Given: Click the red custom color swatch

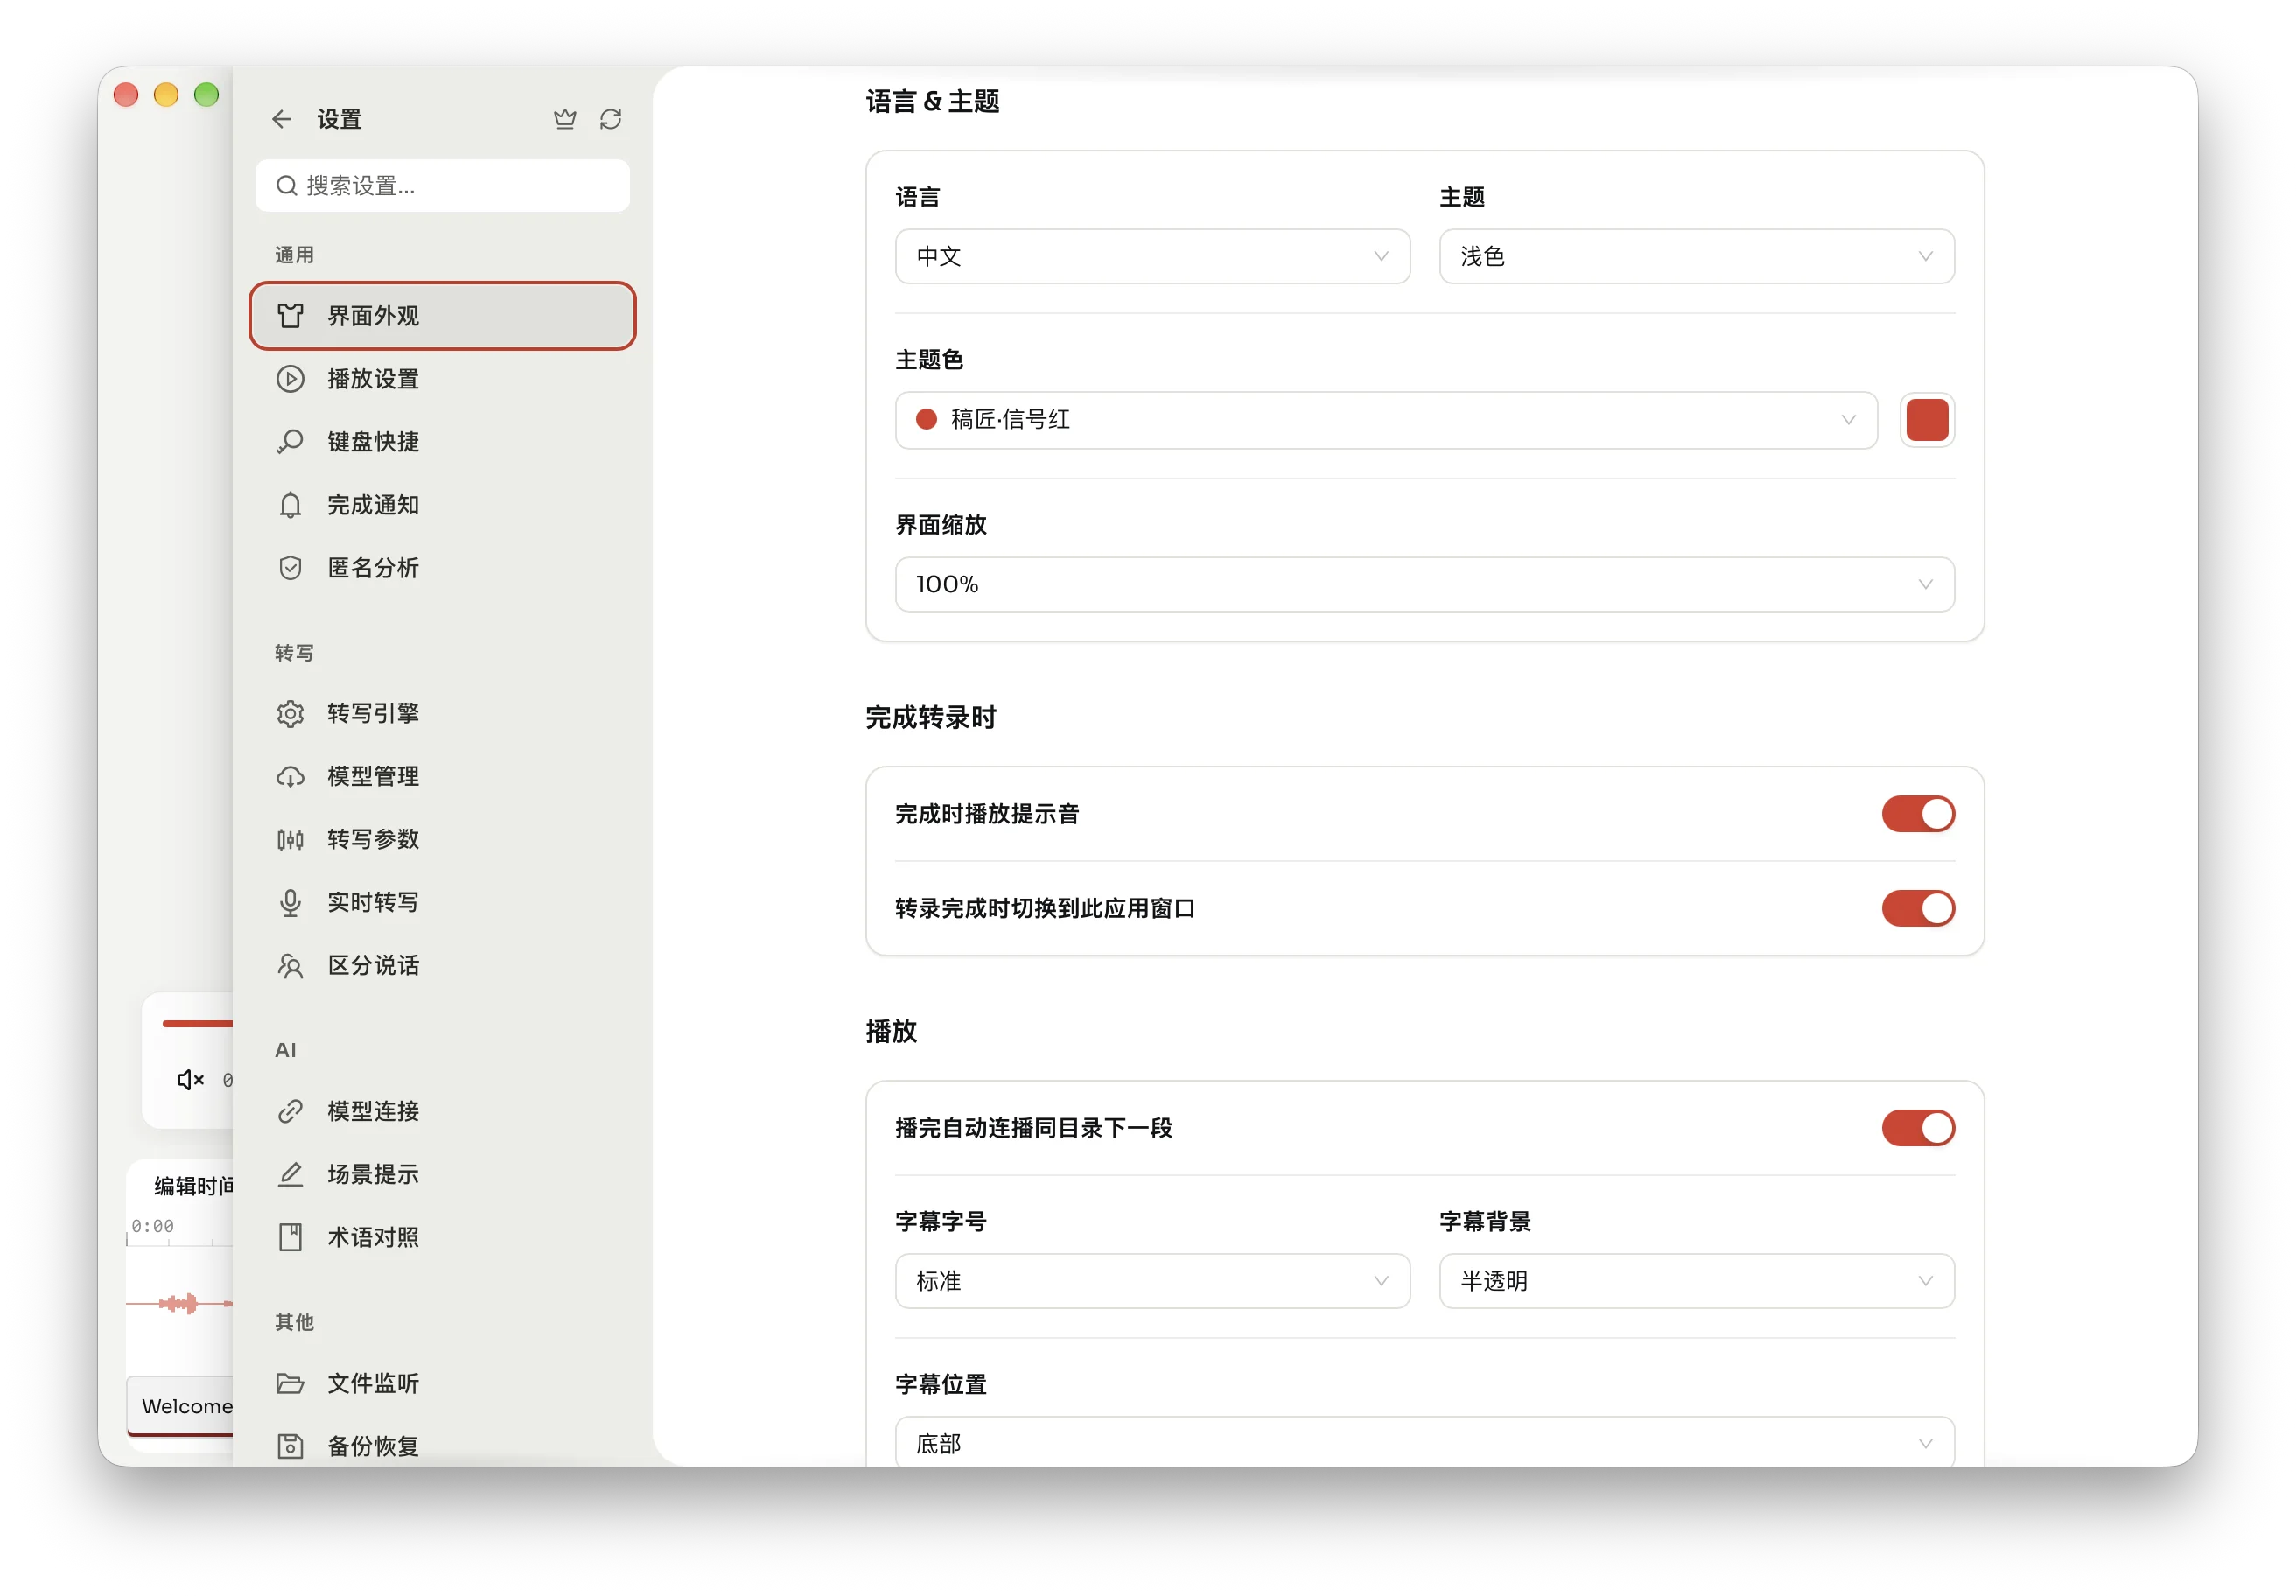Looking at the screenshot, I should [1926, 420].
